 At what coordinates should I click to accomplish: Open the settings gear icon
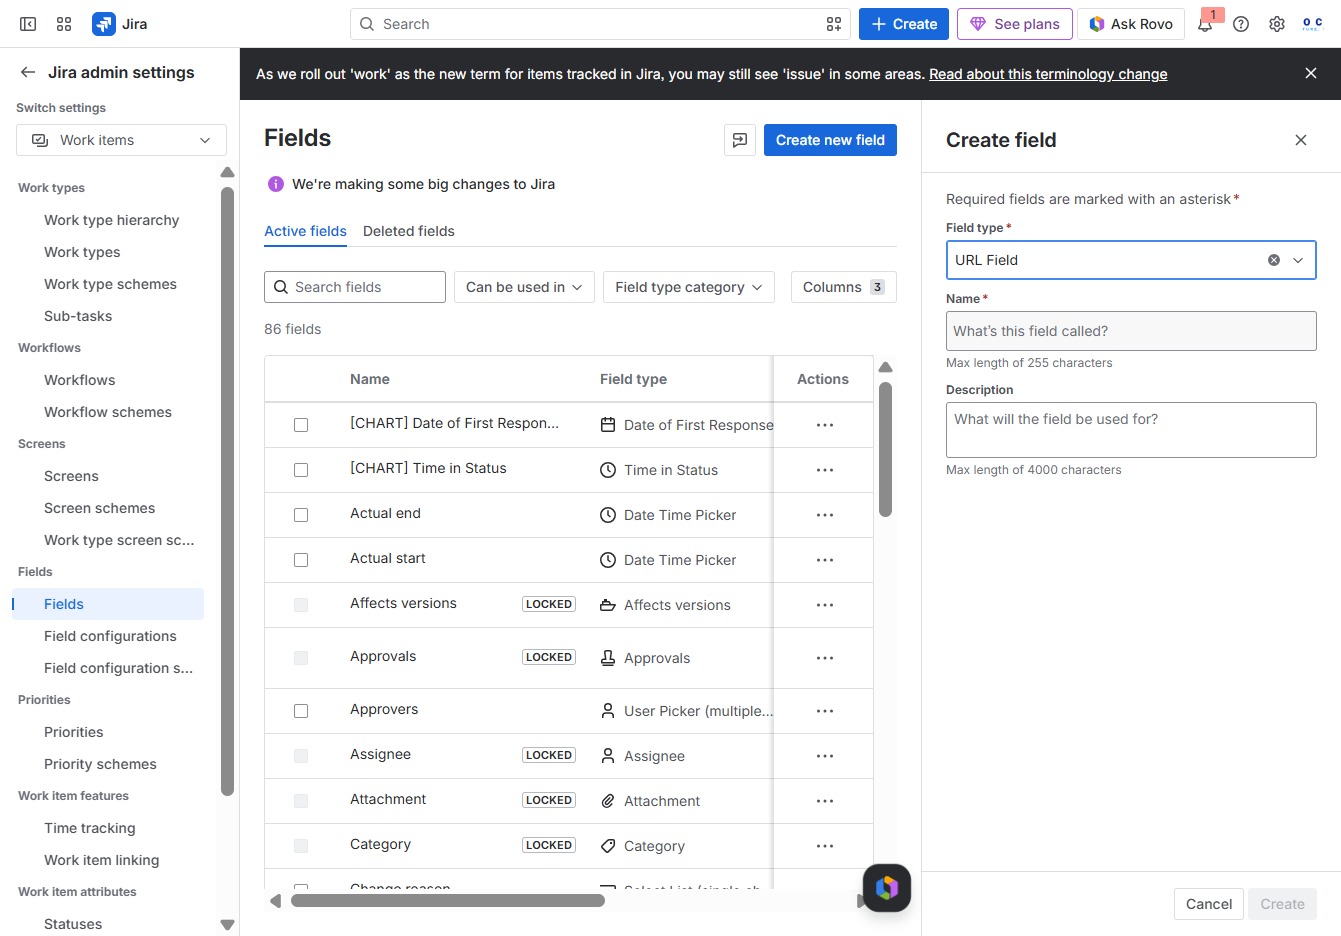[x=1277, y=24]
